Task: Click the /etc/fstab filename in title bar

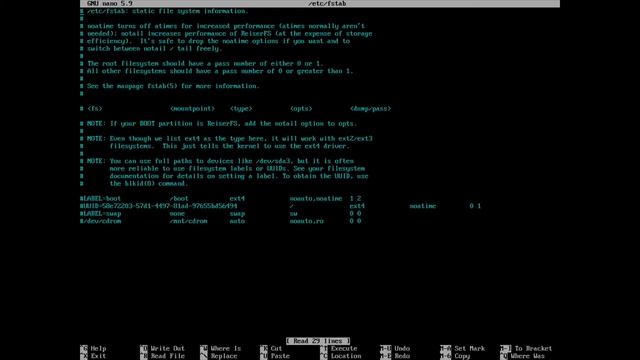Action: [x=327, y=4]
